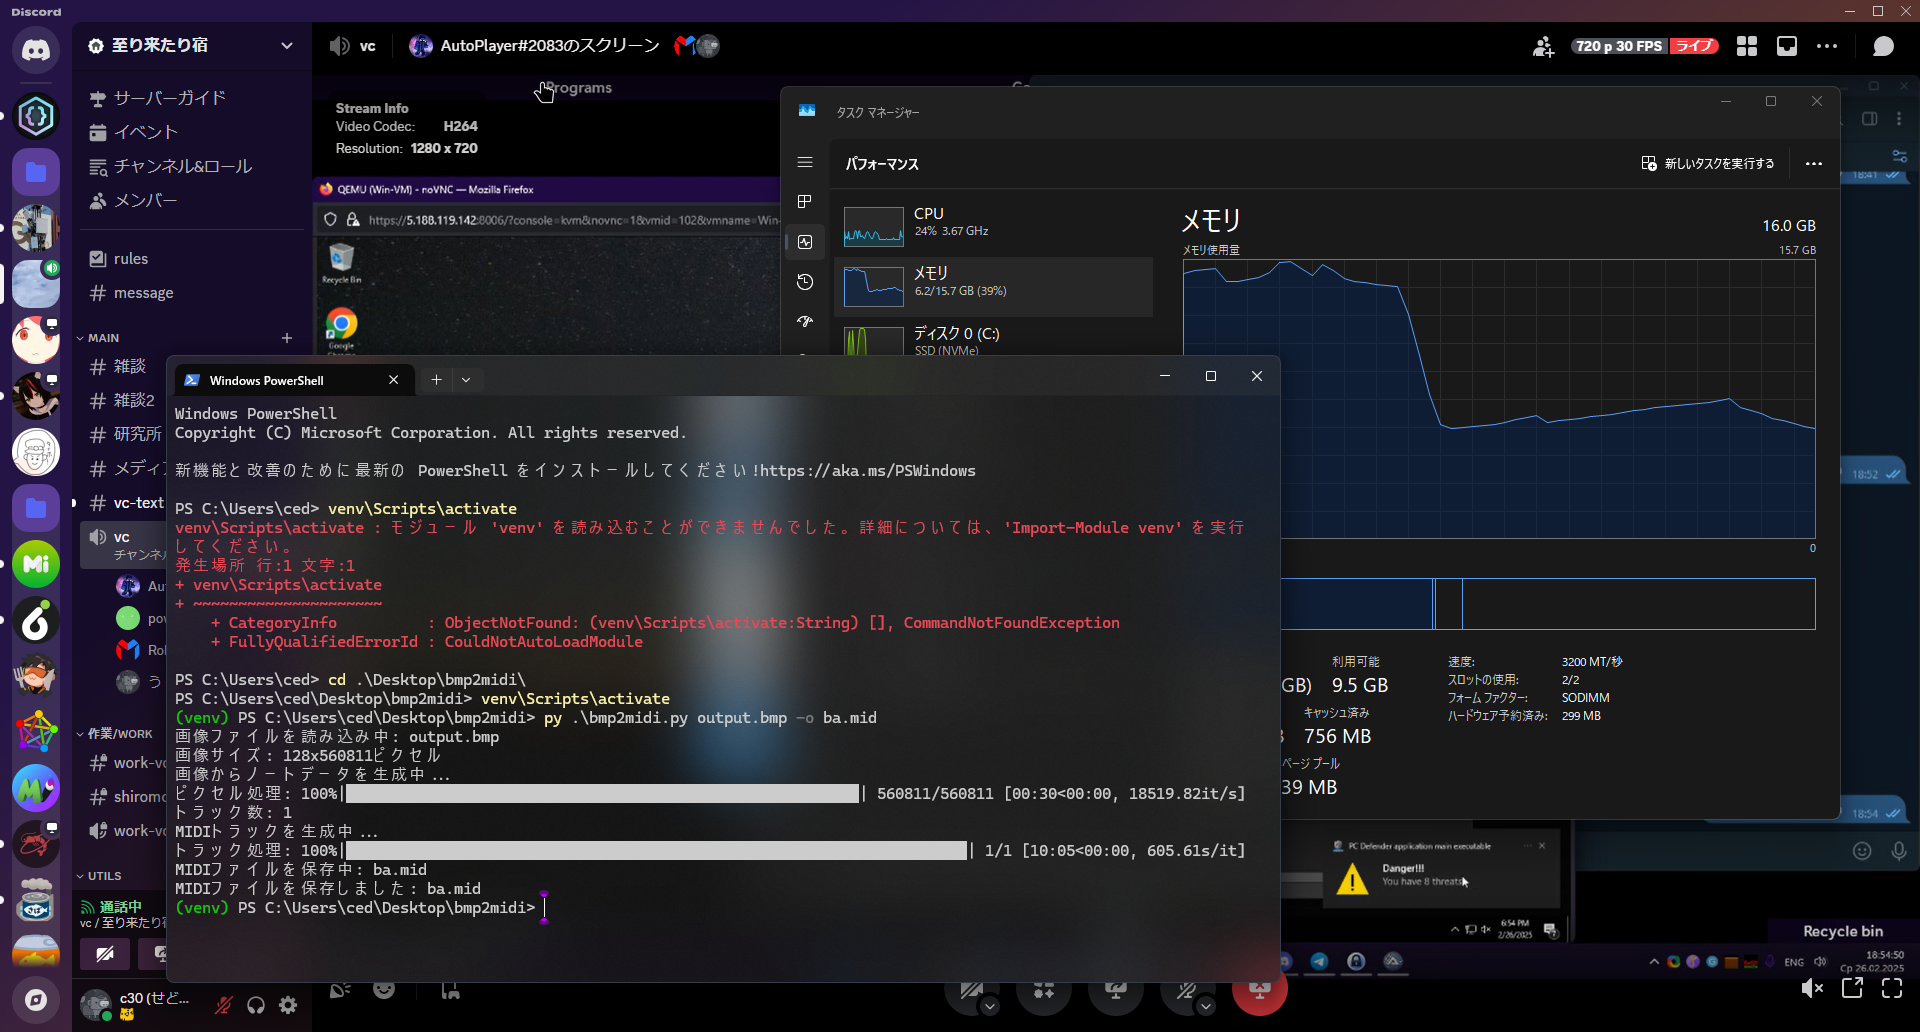Collapse the MAIN channel category
The image size is (1920, 1032).
103,338
